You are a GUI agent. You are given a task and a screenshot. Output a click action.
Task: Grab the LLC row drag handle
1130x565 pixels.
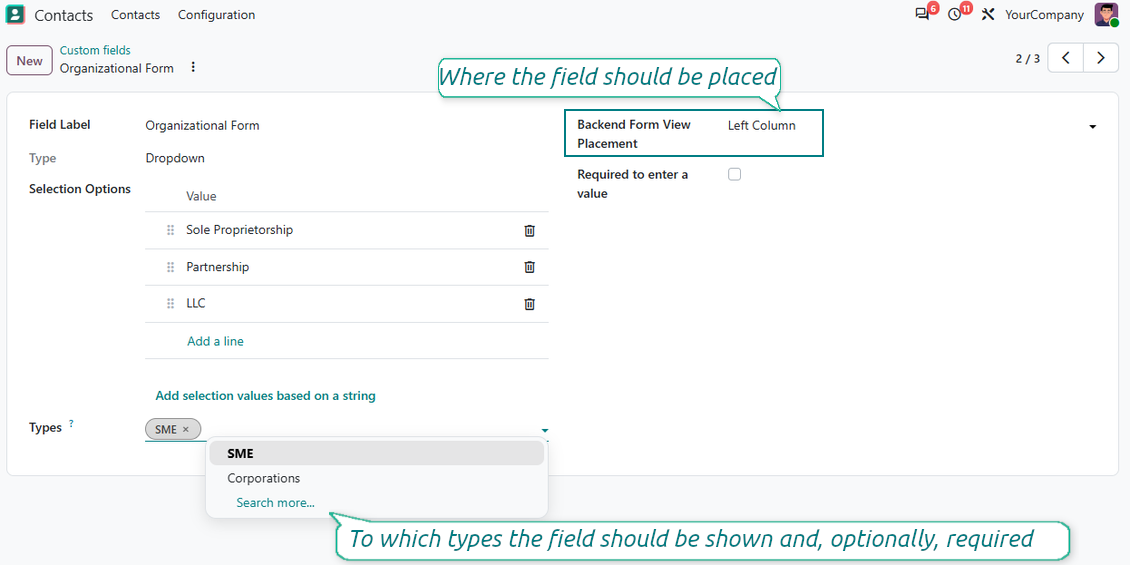coord(171,303)
